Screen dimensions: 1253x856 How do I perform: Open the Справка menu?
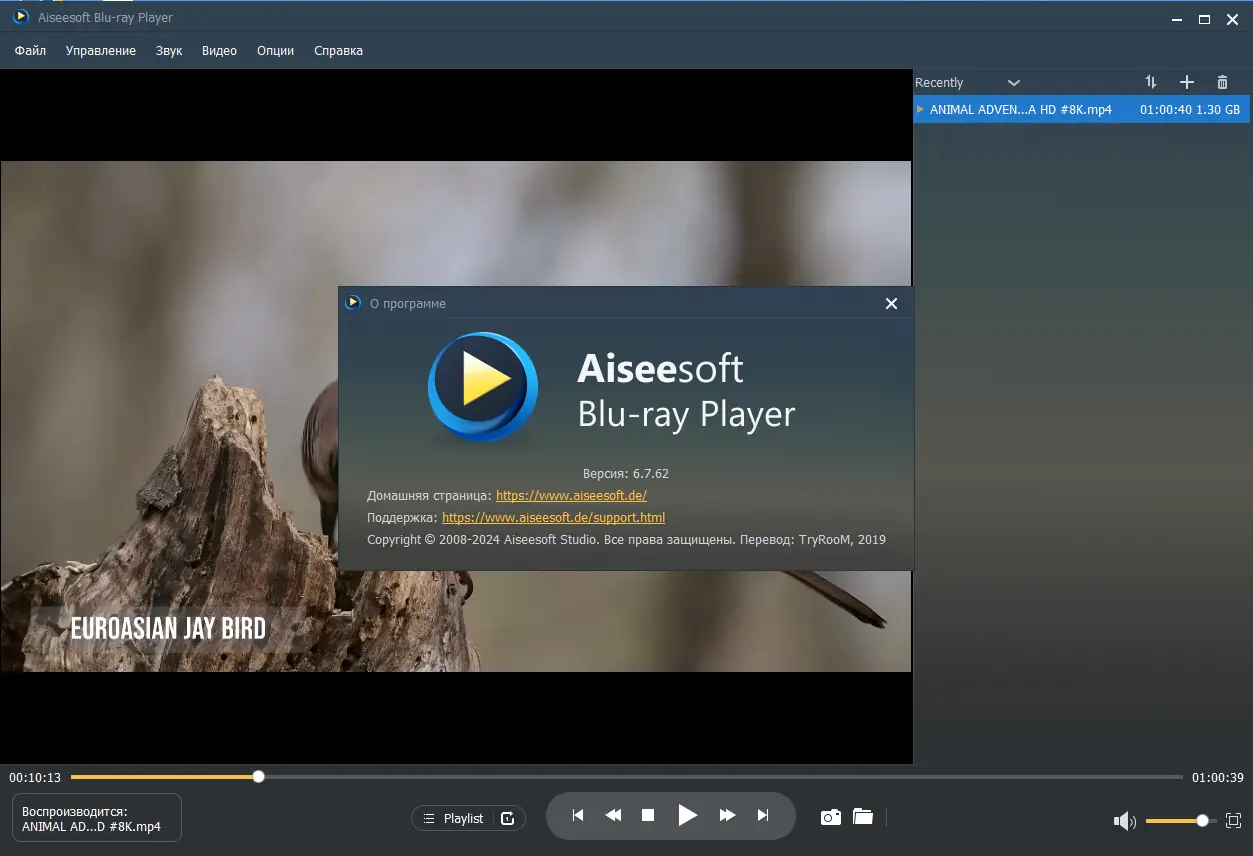pos(338,51)
